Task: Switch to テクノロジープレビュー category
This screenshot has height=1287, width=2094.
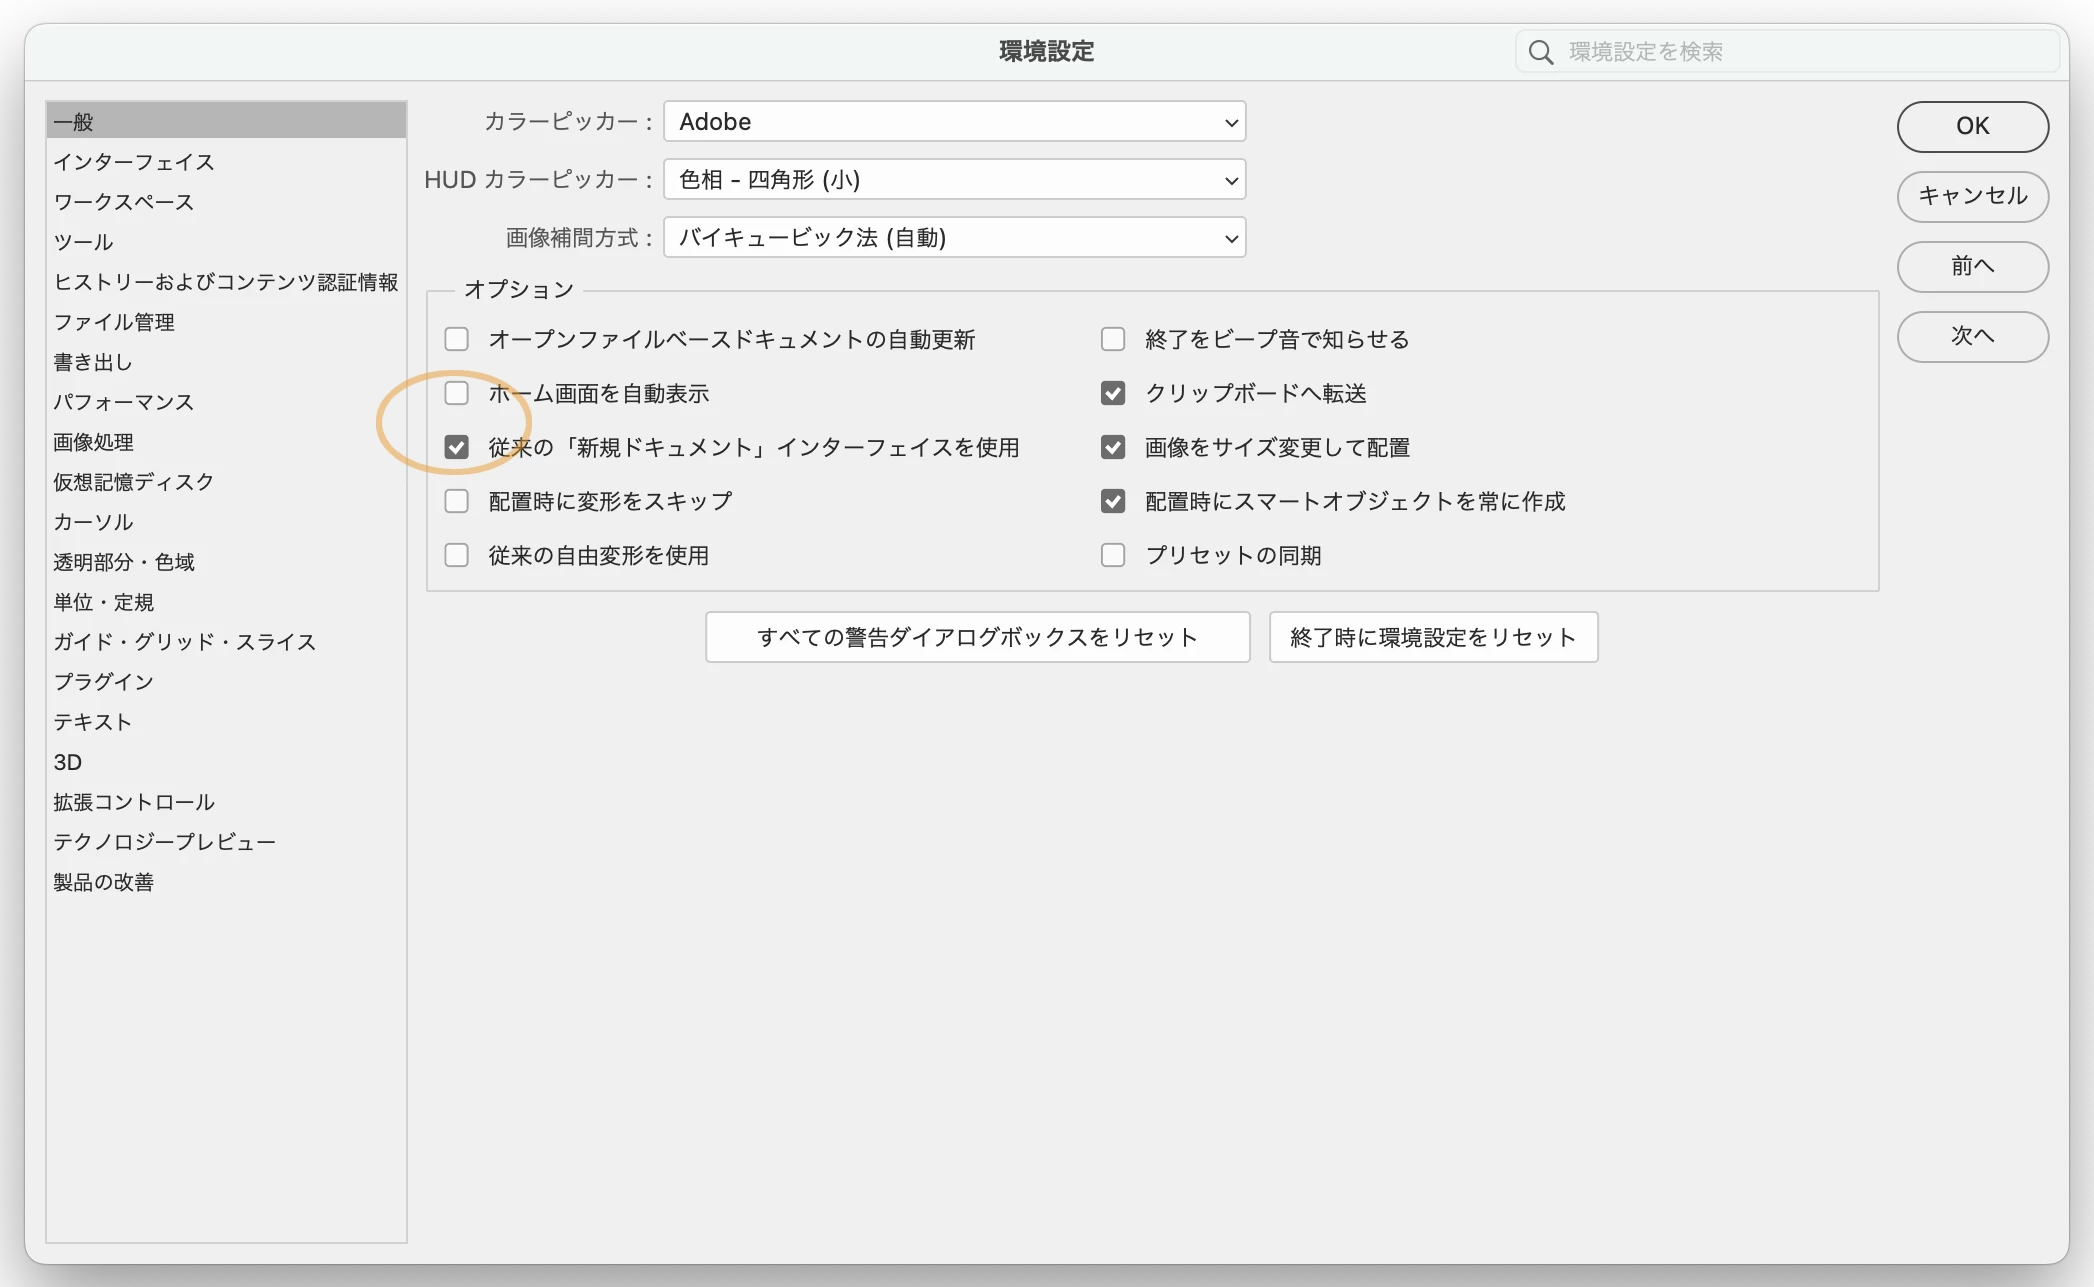Action: tap(165, 842)
